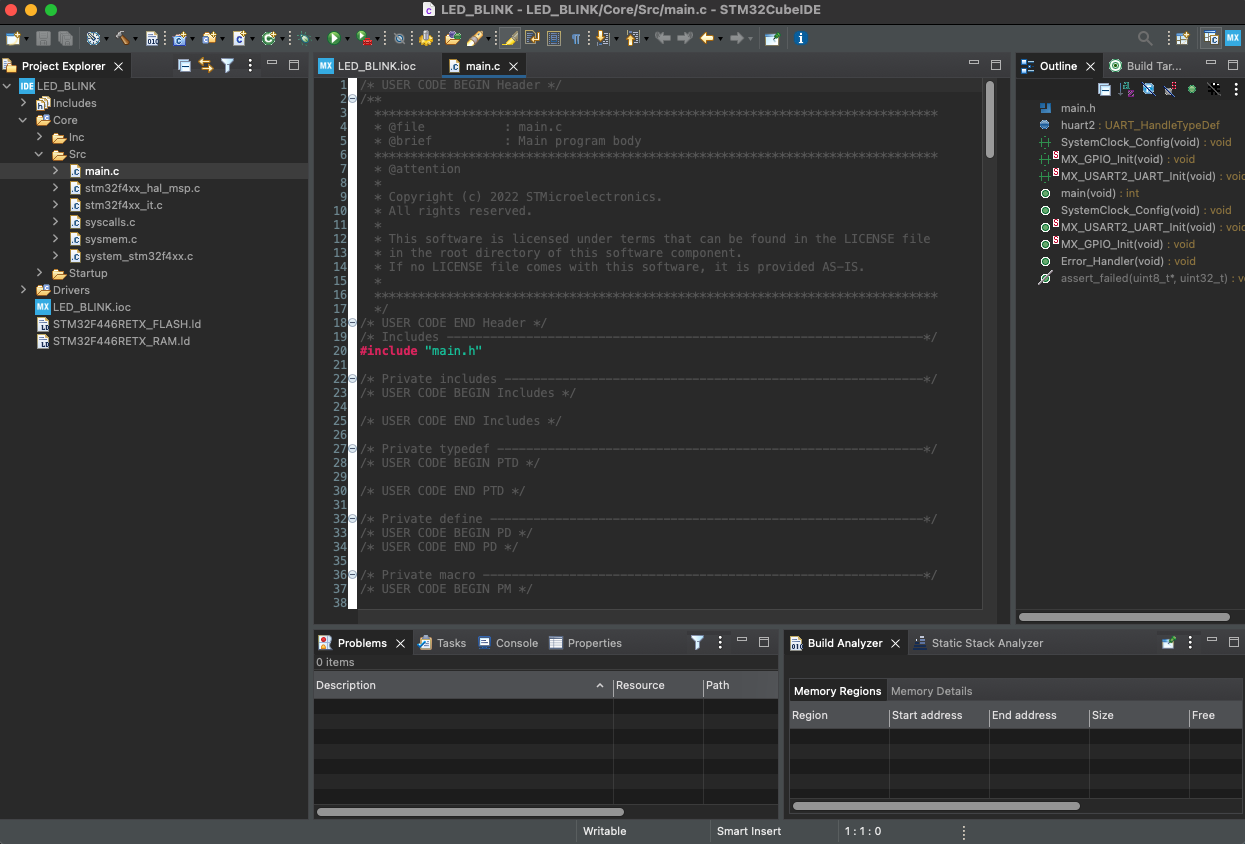
Task: Click the Open Element folder icon
Action: coord(453,38)
